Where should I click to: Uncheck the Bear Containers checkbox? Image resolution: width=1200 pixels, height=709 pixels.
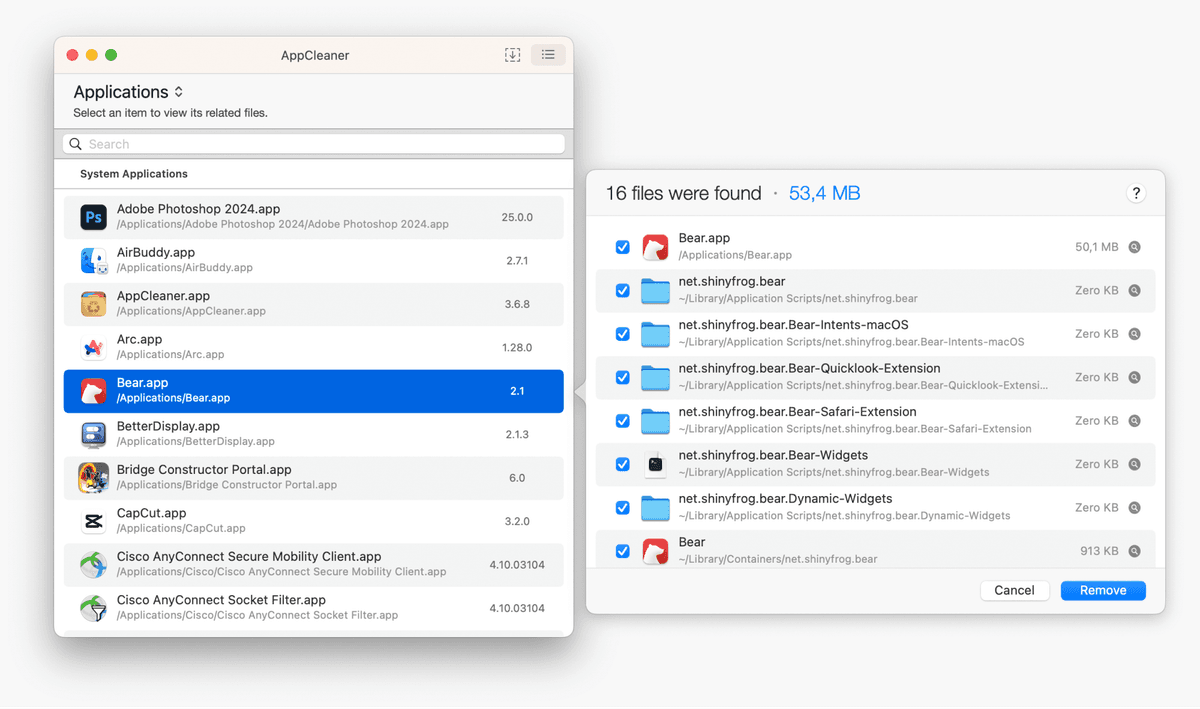click(x=623, y=551)
